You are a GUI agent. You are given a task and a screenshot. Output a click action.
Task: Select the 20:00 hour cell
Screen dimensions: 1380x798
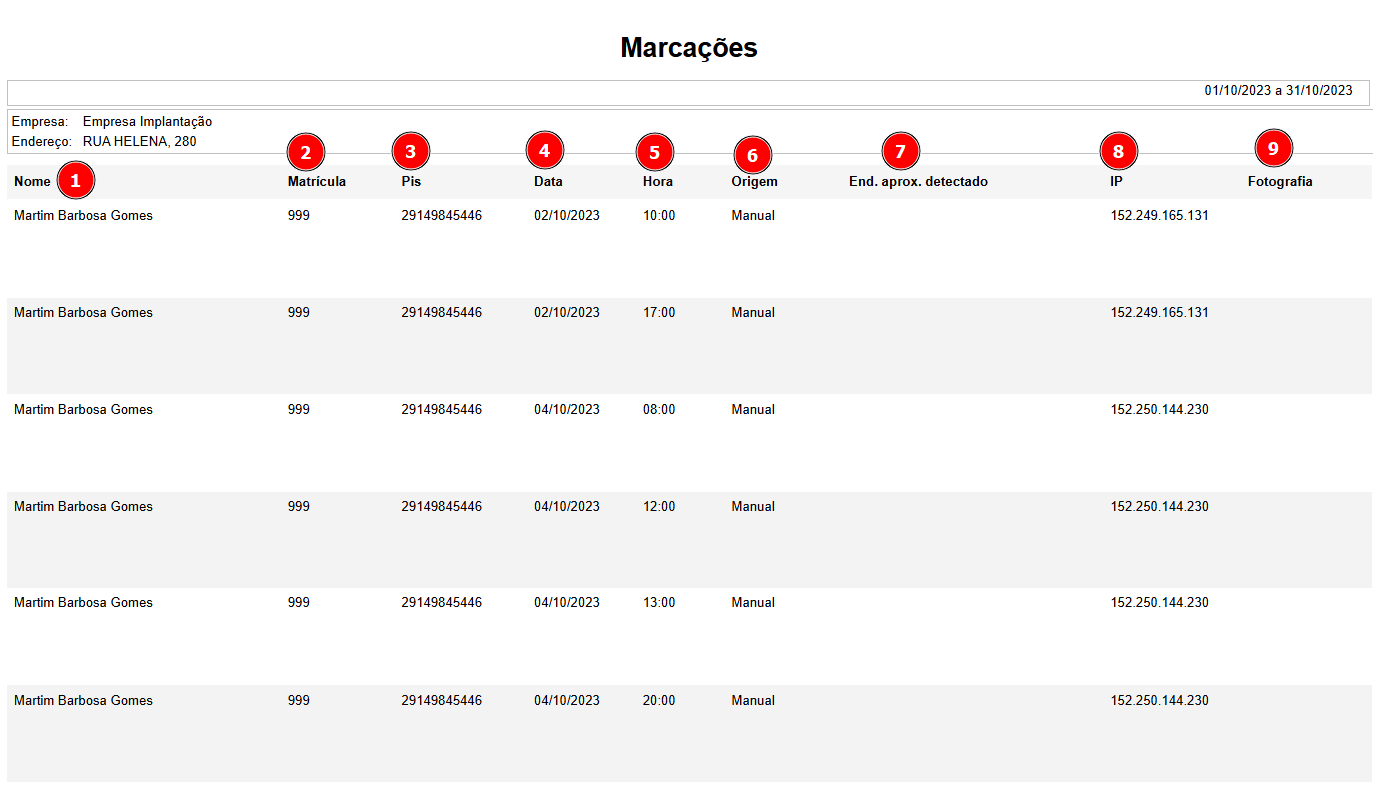tap(659, 701)
